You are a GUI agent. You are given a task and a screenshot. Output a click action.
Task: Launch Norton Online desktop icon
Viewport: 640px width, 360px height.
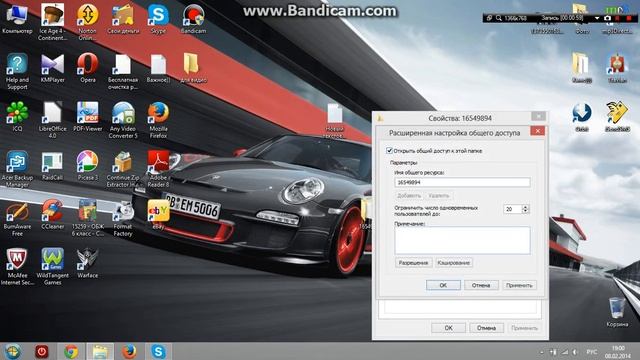coord(87,22)
